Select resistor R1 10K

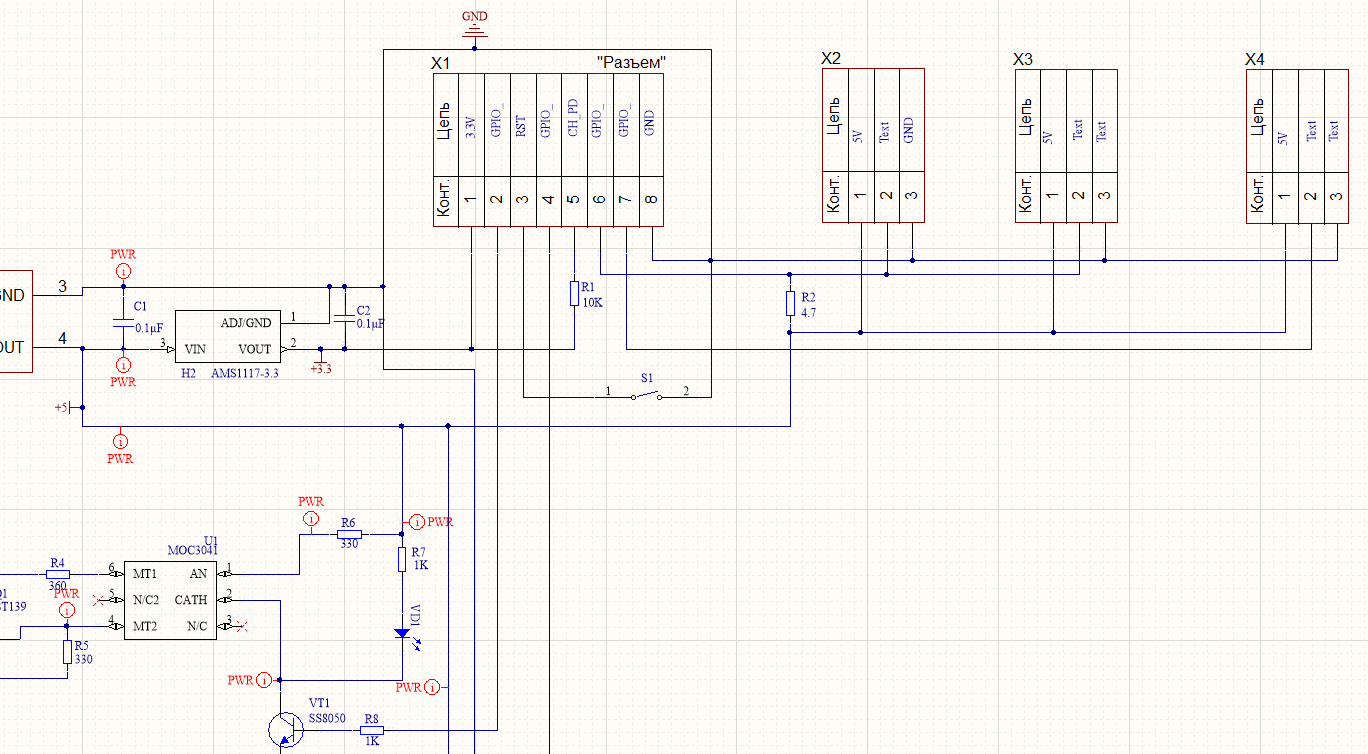[x=574, y=293]
